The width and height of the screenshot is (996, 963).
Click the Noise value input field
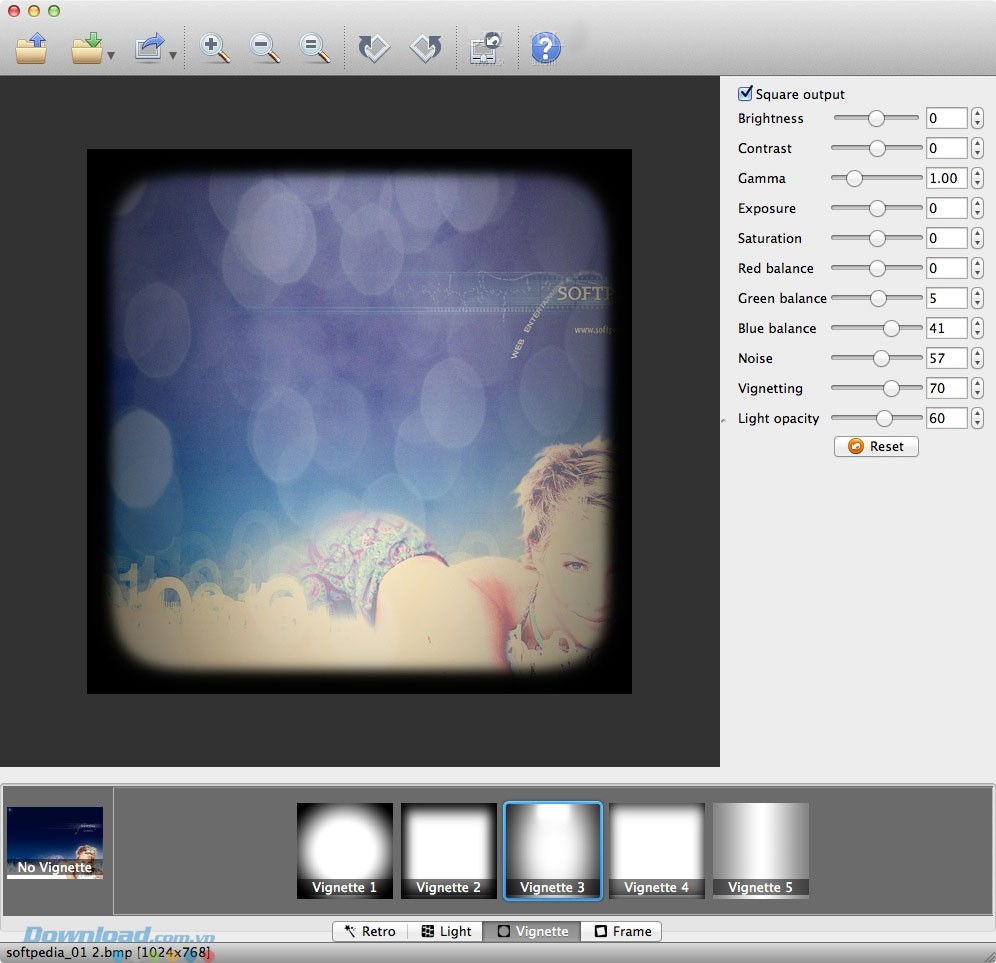pos(946,358)
